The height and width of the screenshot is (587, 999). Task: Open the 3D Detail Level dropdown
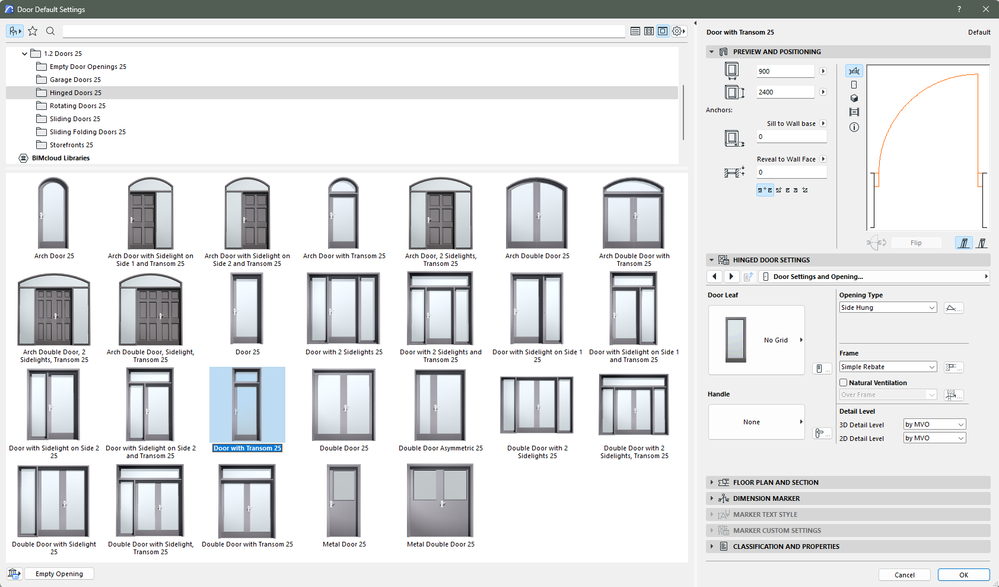(934, 424)
